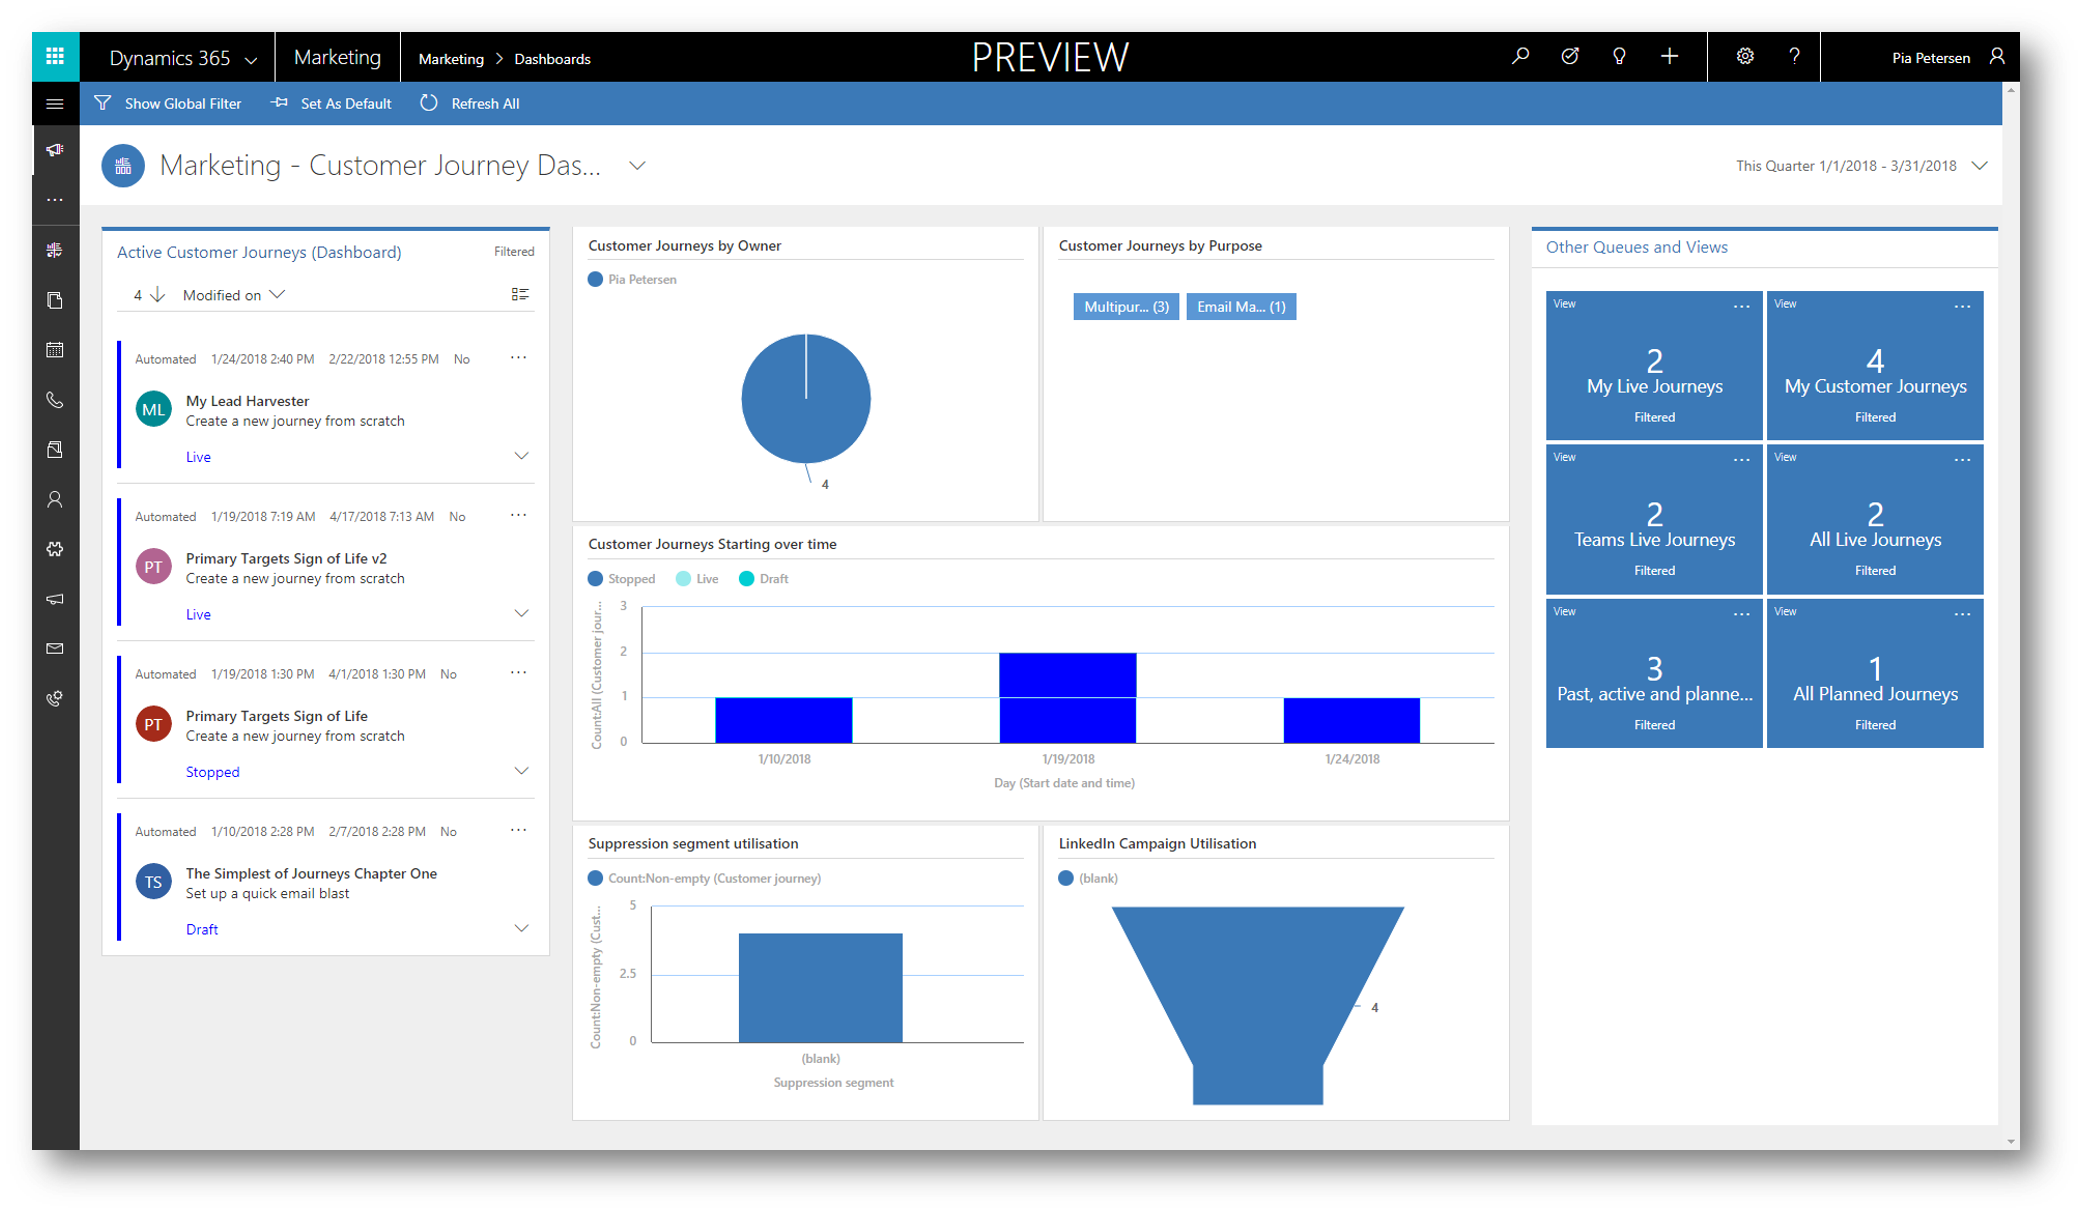Open the All Live Journeys tile
This screenshot has width=2084, height=1214.
1875,520
